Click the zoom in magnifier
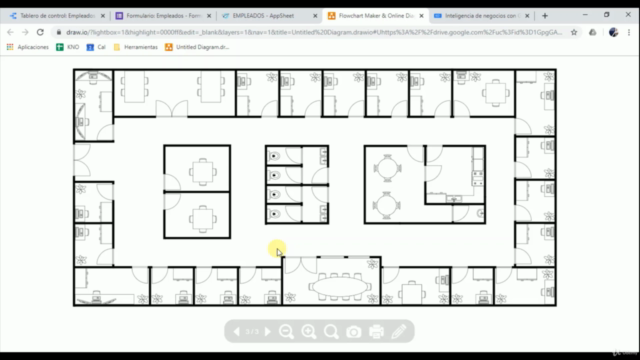Image resolution: width=640 pixels, height=360 pixels. click(x=309, y=331)
